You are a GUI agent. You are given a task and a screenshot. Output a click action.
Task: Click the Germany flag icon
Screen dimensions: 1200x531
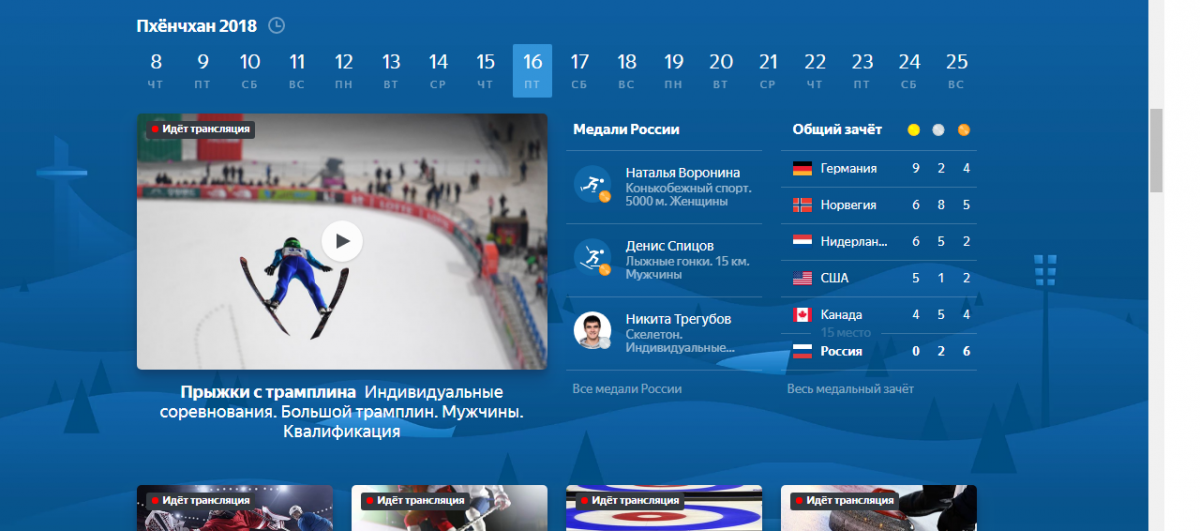coord(802,168)
